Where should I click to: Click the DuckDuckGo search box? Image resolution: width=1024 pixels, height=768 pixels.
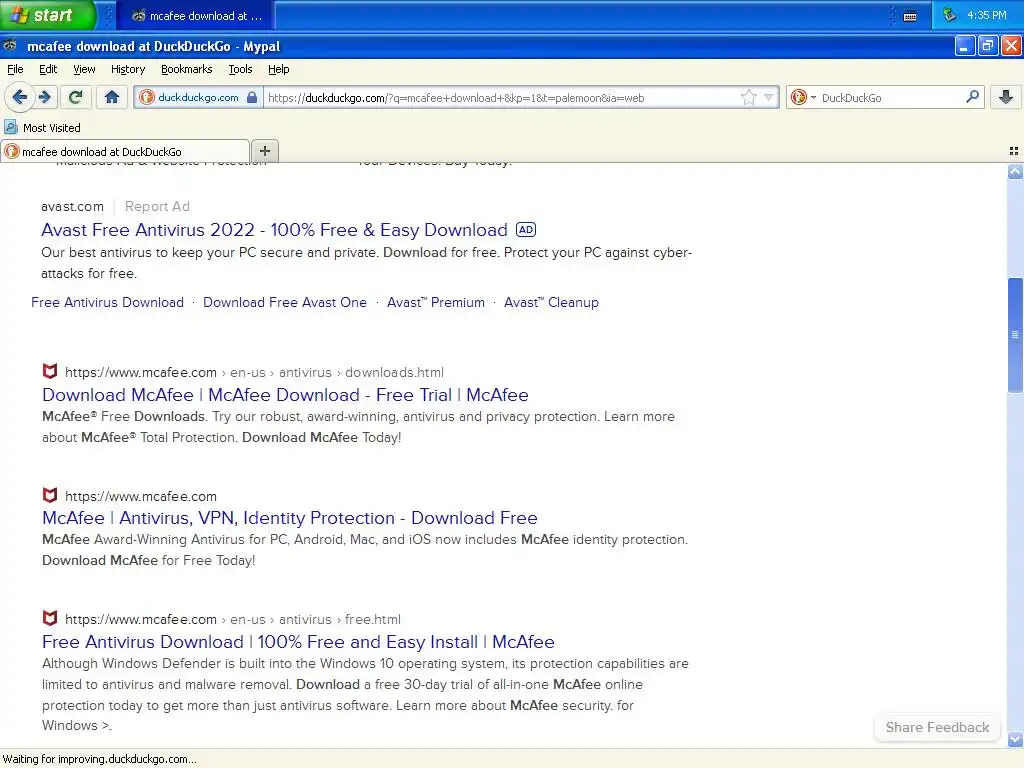click(891, 97)
